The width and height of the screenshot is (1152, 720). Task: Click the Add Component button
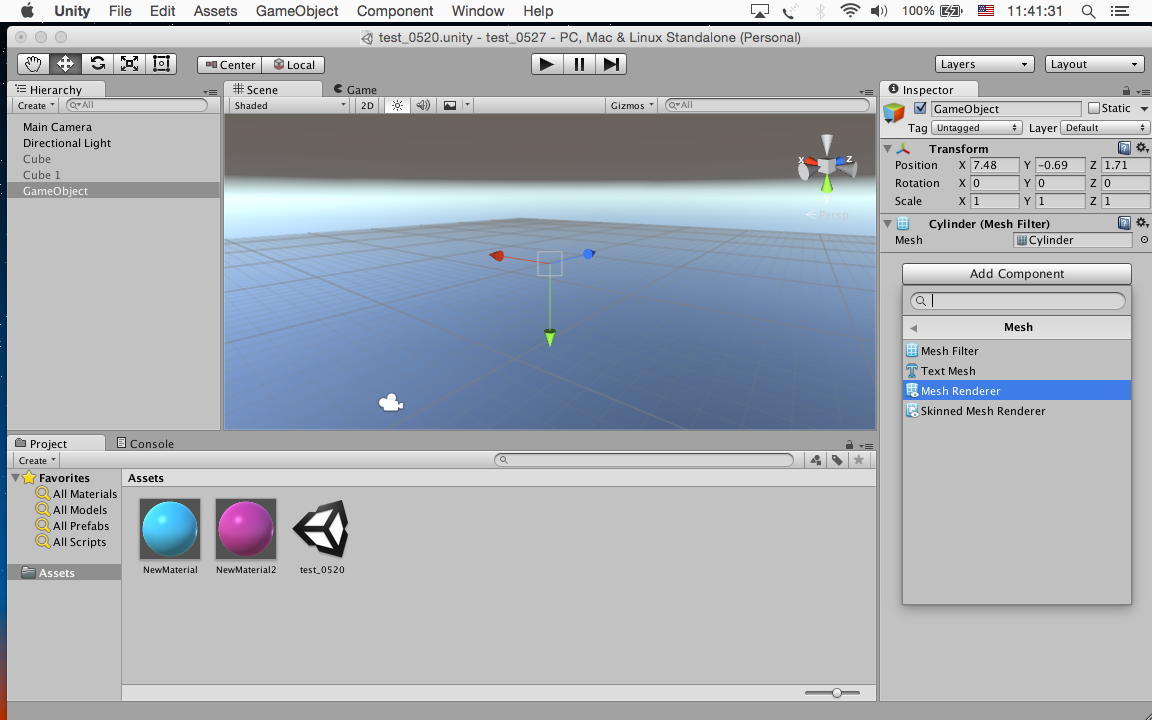1017,273
